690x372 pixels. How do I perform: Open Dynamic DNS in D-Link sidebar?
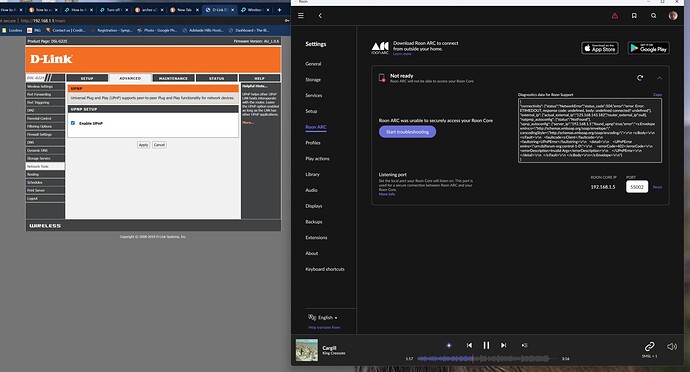(x=45, y=151)
